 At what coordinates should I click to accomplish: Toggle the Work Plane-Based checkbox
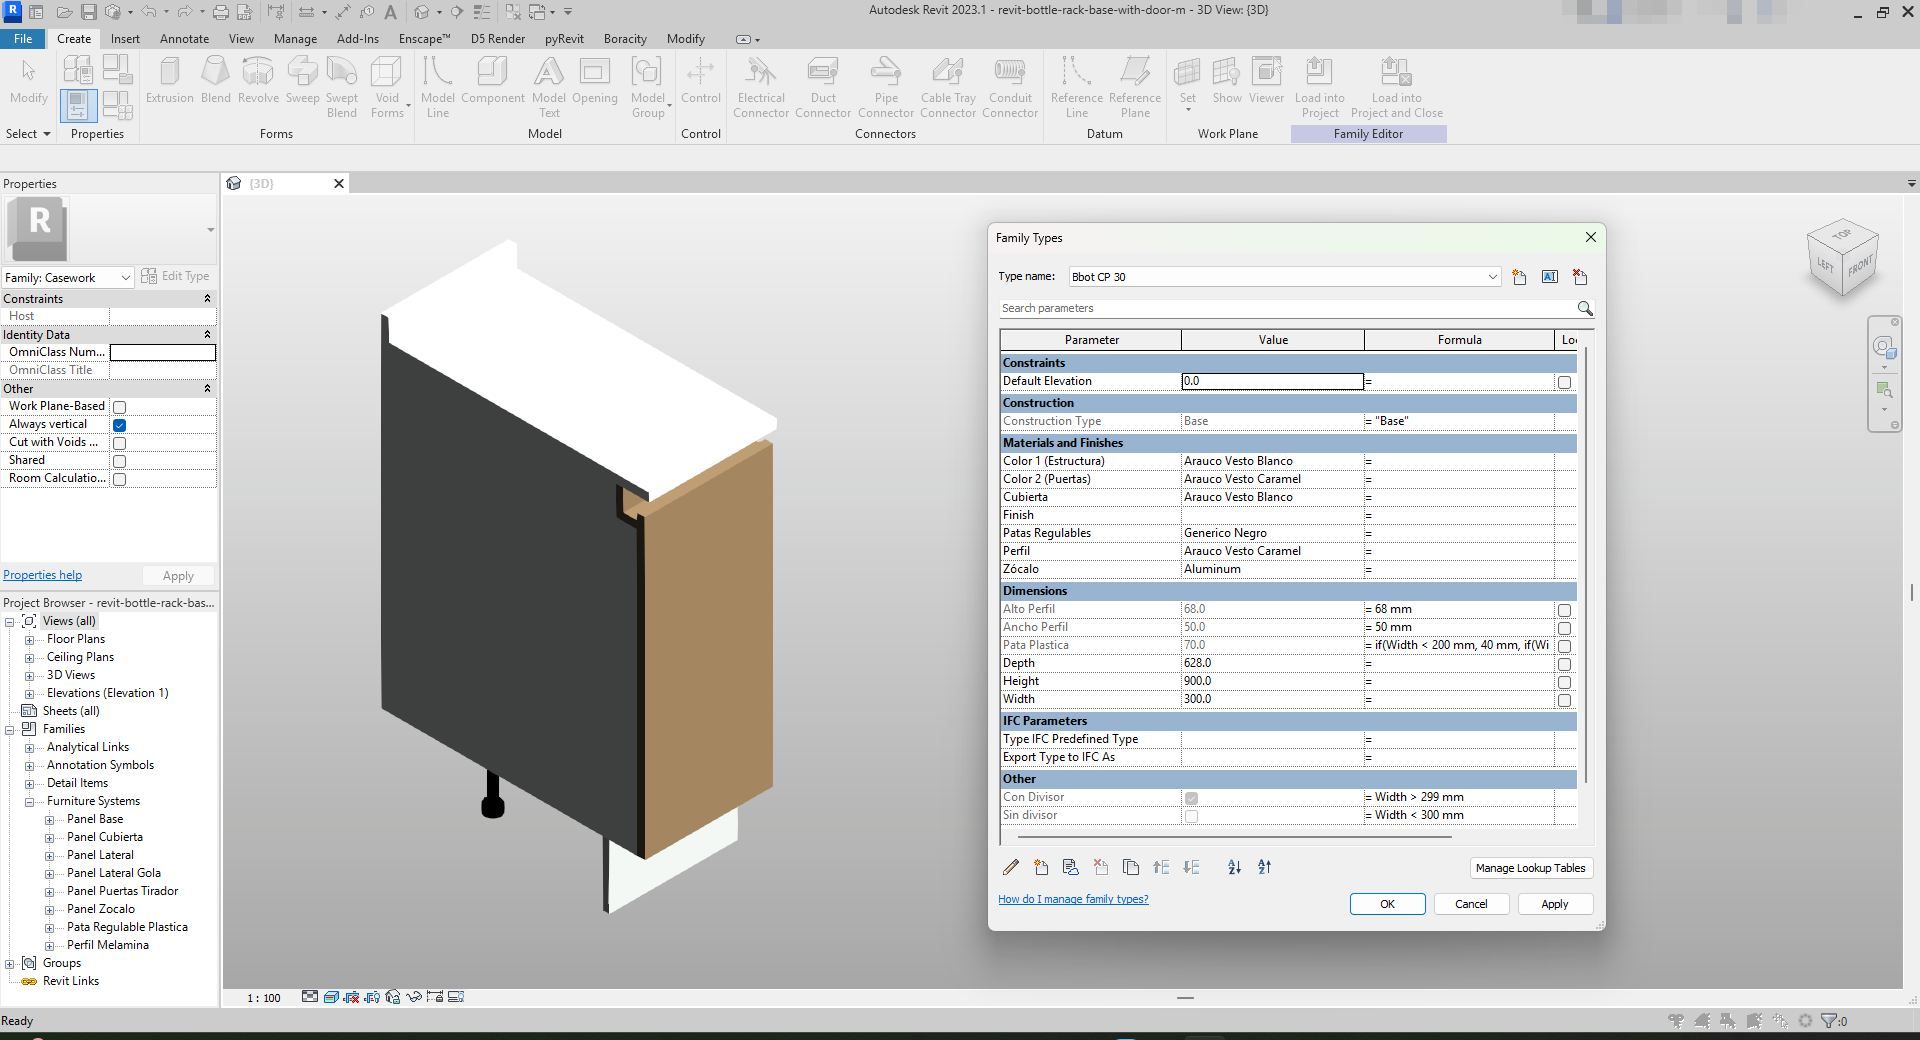[120, 407]
